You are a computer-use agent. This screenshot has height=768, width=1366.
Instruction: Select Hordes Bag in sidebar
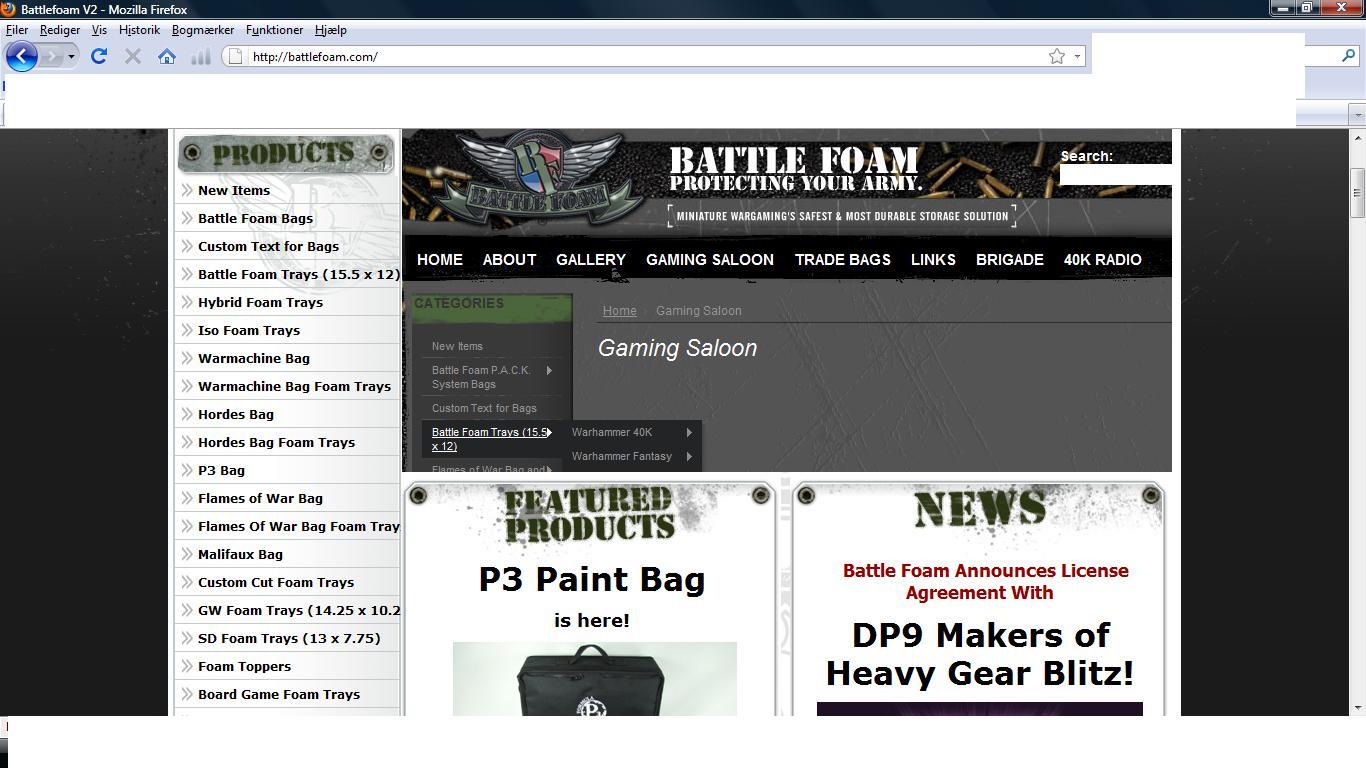(236, 414)
